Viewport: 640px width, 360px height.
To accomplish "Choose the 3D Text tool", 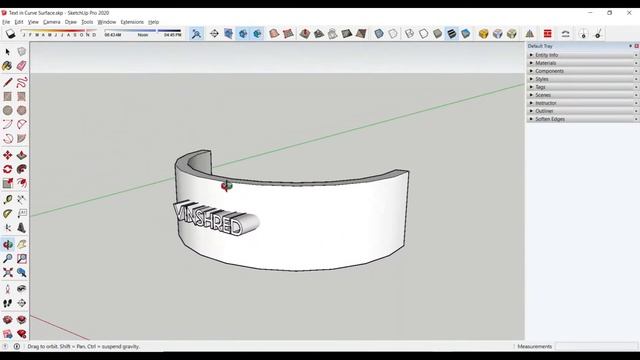I will pos(22,228).
